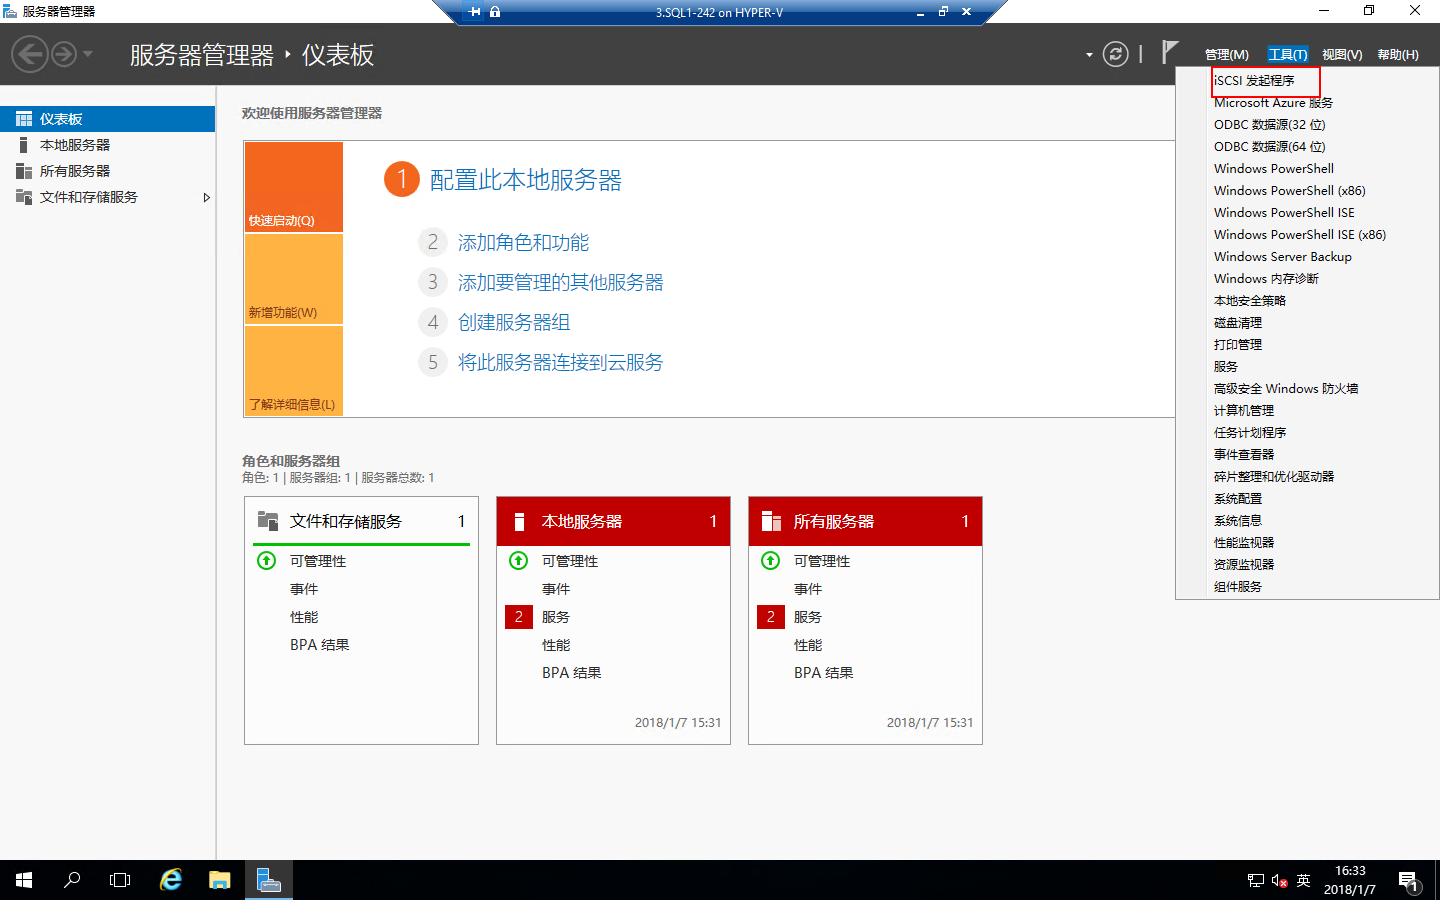Click 事件 in 本地服务器 tile
The height and width of the screenshot is (900, 1440).
[x=556, y=589]
